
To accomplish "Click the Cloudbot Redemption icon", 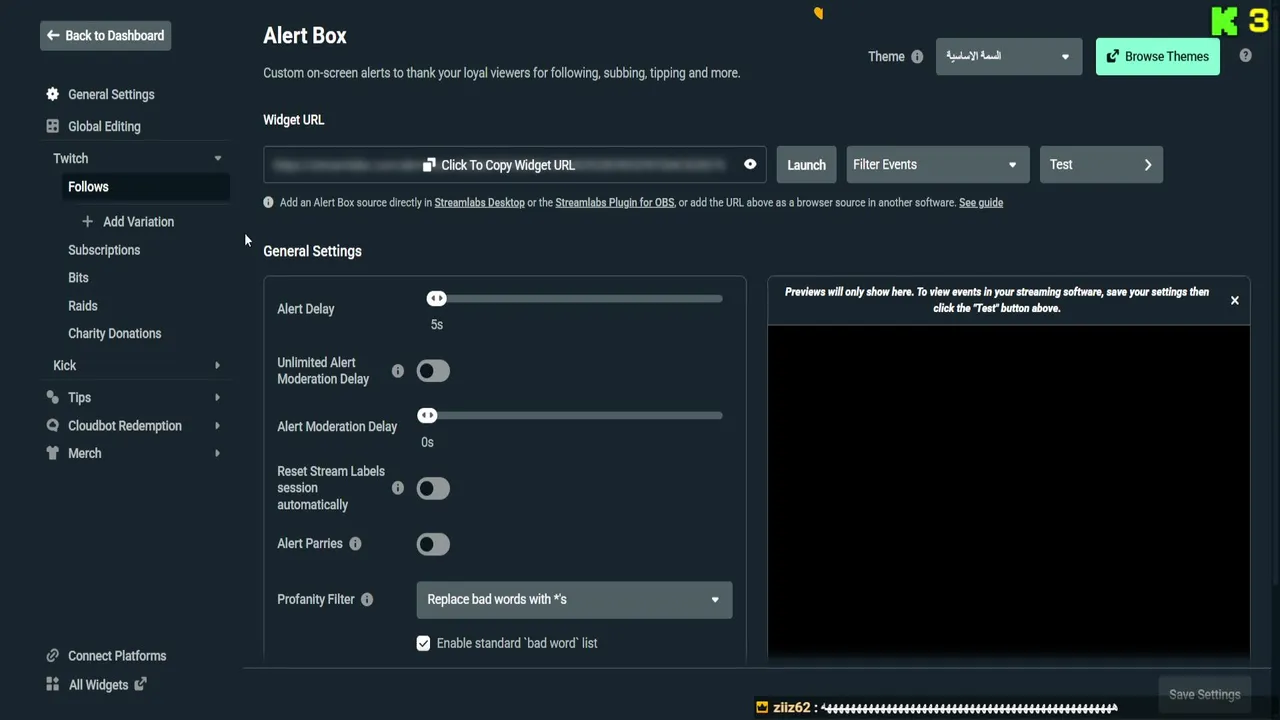I will (x=53, y=425).
